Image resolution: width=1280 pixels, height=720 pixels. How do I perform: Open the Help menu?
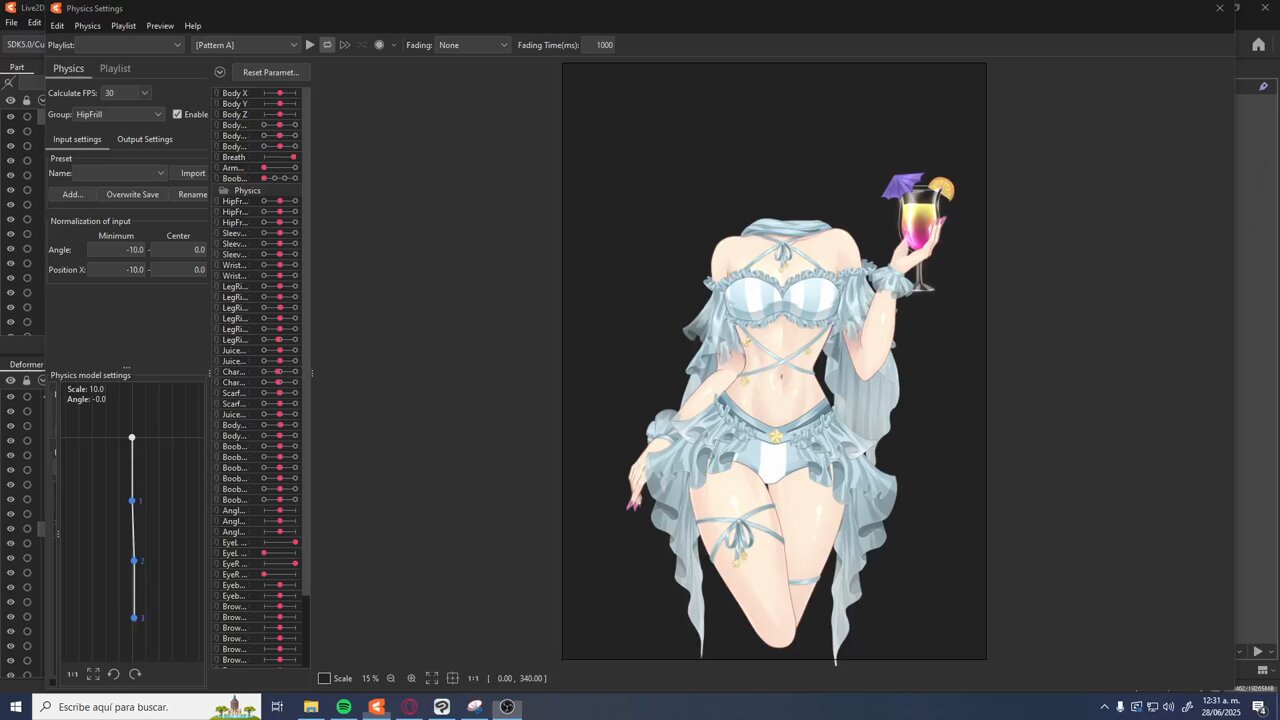pyautogui.click(x=193, y=26)
